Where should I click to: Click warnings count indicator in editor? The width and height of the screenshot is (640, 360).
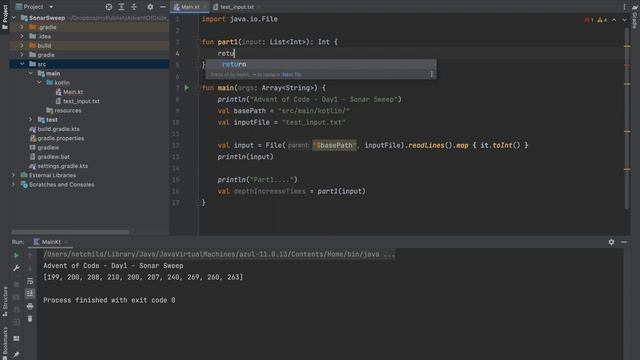coord(602,20)
